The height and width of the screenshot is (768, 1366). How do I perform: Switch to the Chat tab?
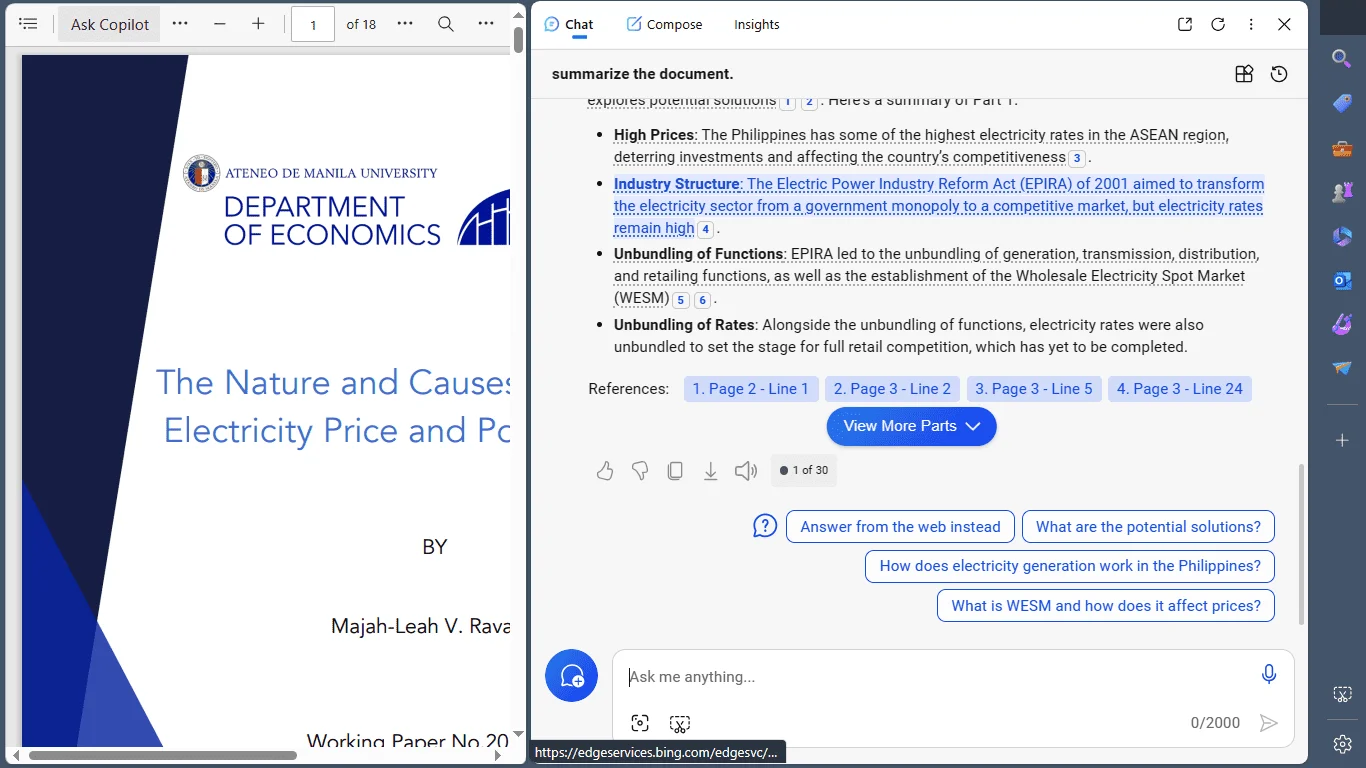tap(569, 24)
